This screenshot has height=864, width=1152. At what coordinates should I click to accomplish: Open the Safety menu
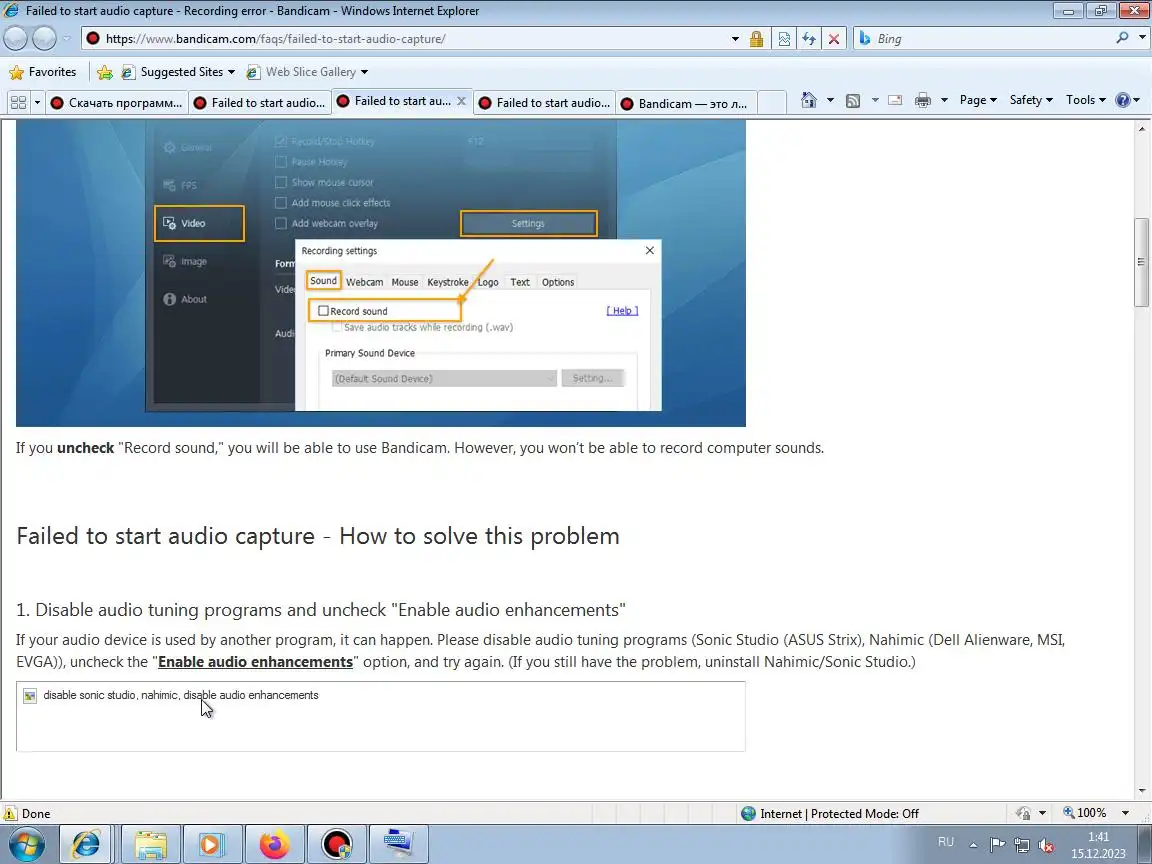1031,100
